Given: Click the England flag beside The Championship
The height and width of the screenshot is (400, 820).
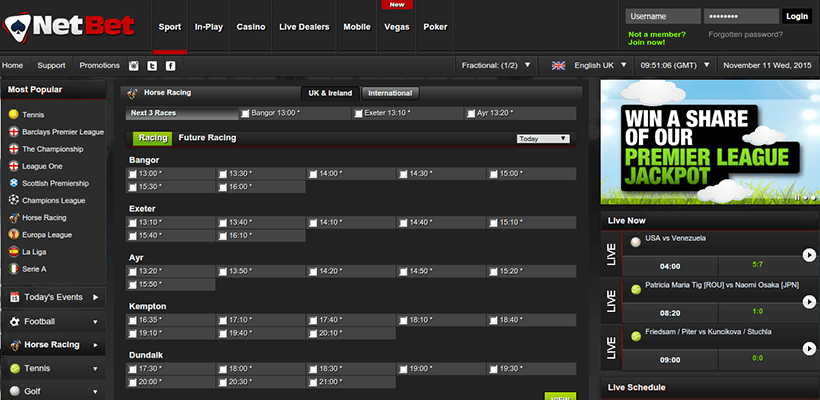Looking at the screenshot, I should [x=14, y=149].
